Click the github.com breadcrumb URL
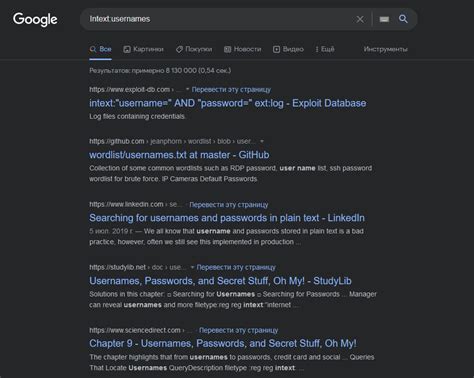The image size is (474, 378). click(x=173, y=141)
